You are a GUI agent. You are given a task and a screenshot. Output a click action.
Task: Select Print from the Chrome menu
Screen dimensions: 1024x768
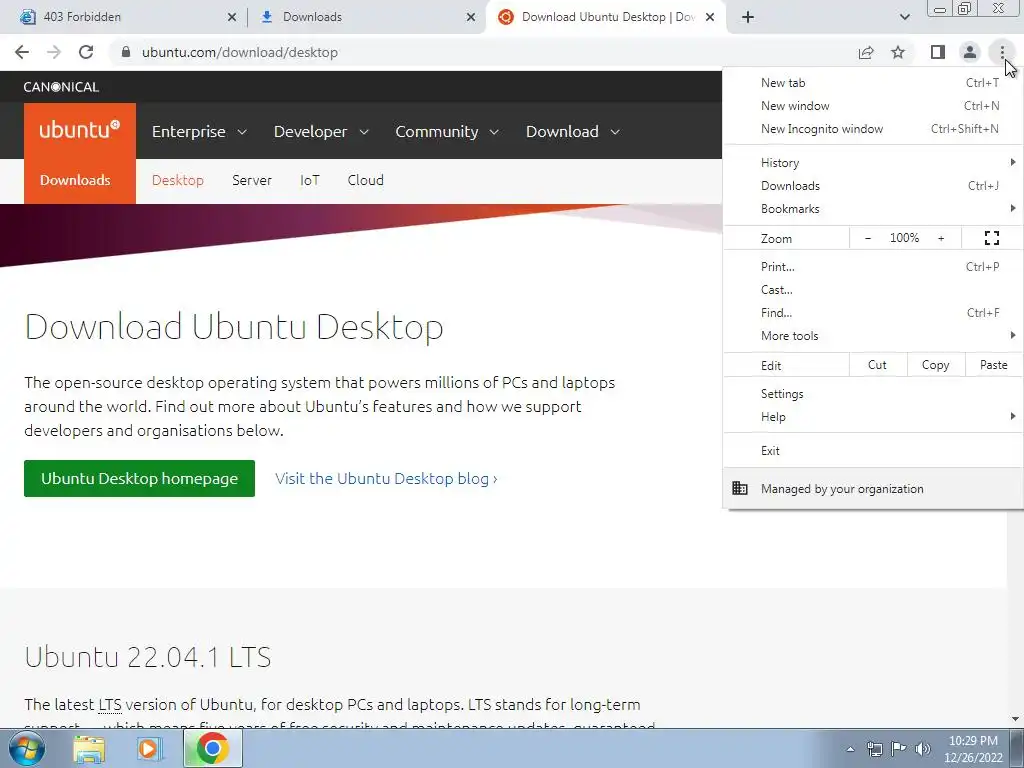tap(872, 266)
